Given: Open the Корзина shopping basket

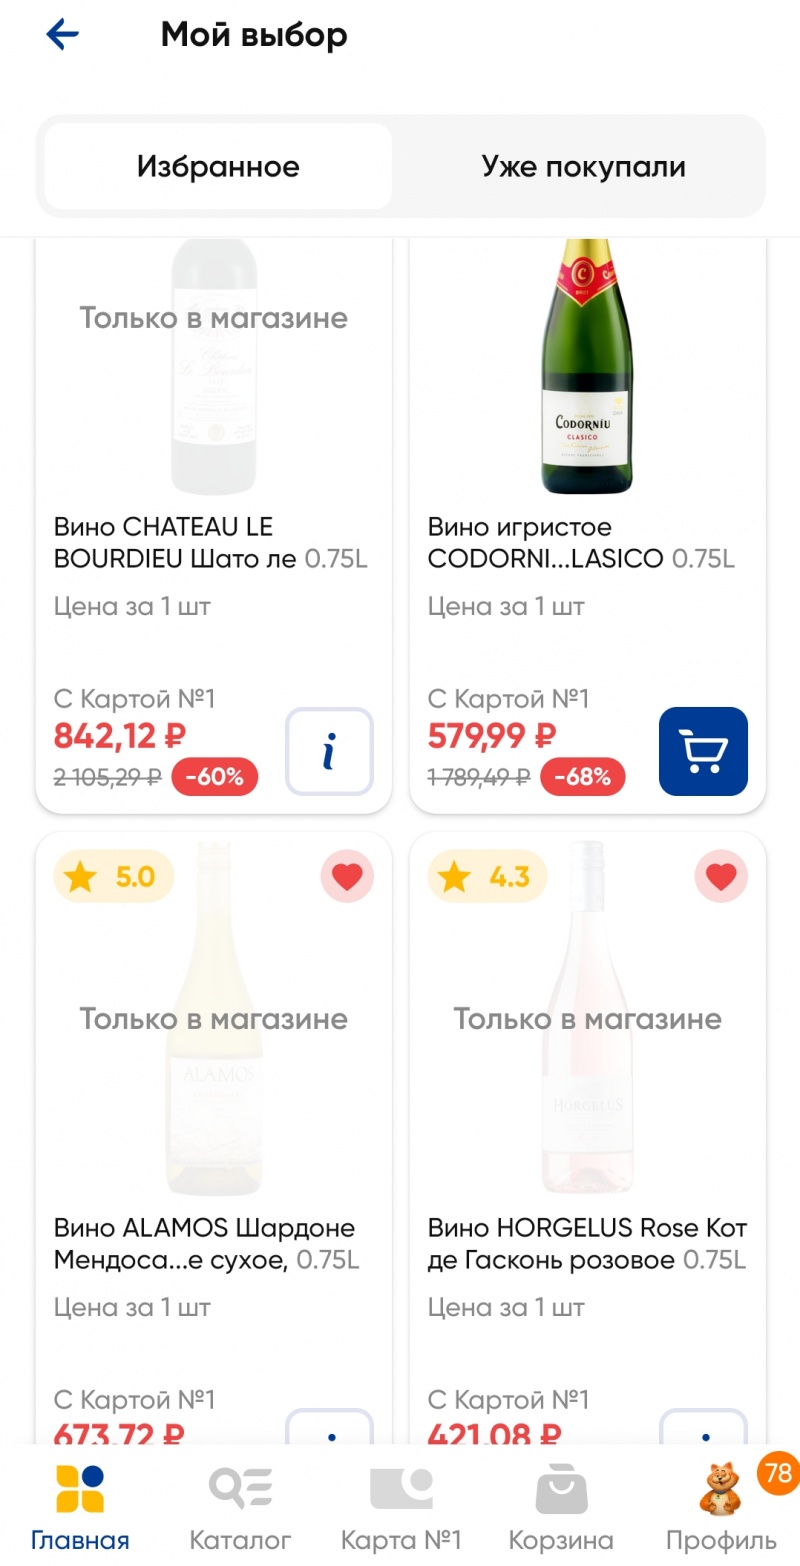Looking at the screenshot, I should point(560,1507).
